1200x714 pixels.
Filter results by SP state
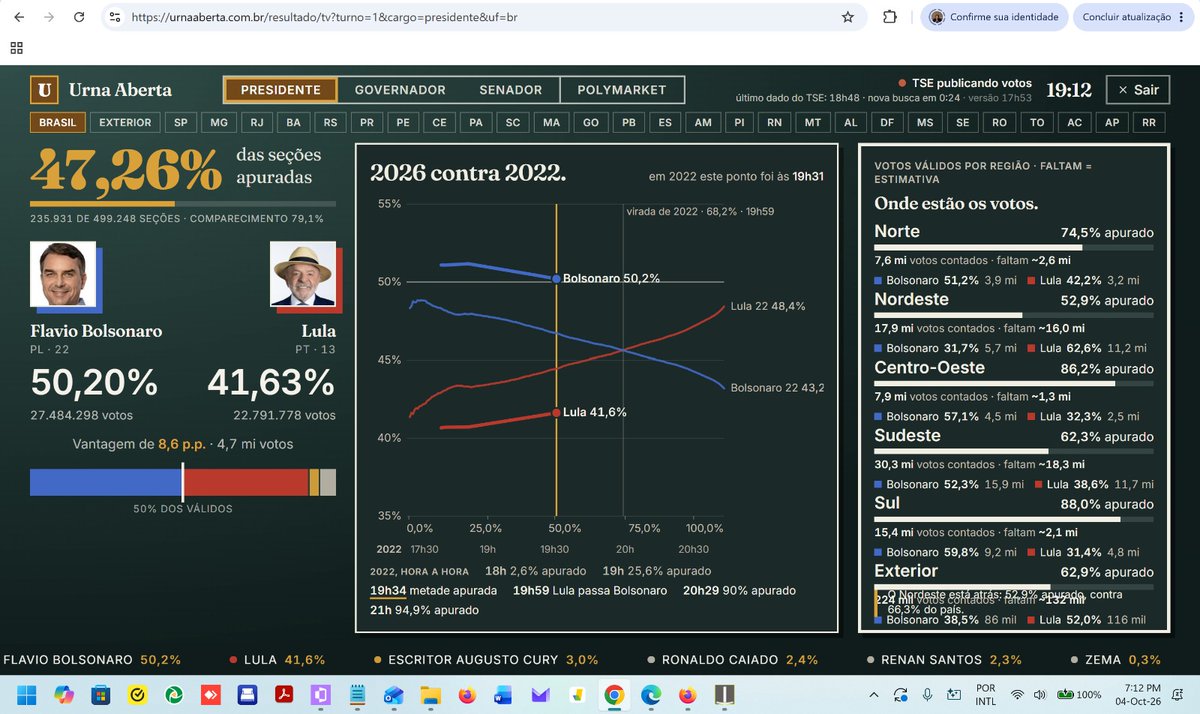[x=180, y=123]
